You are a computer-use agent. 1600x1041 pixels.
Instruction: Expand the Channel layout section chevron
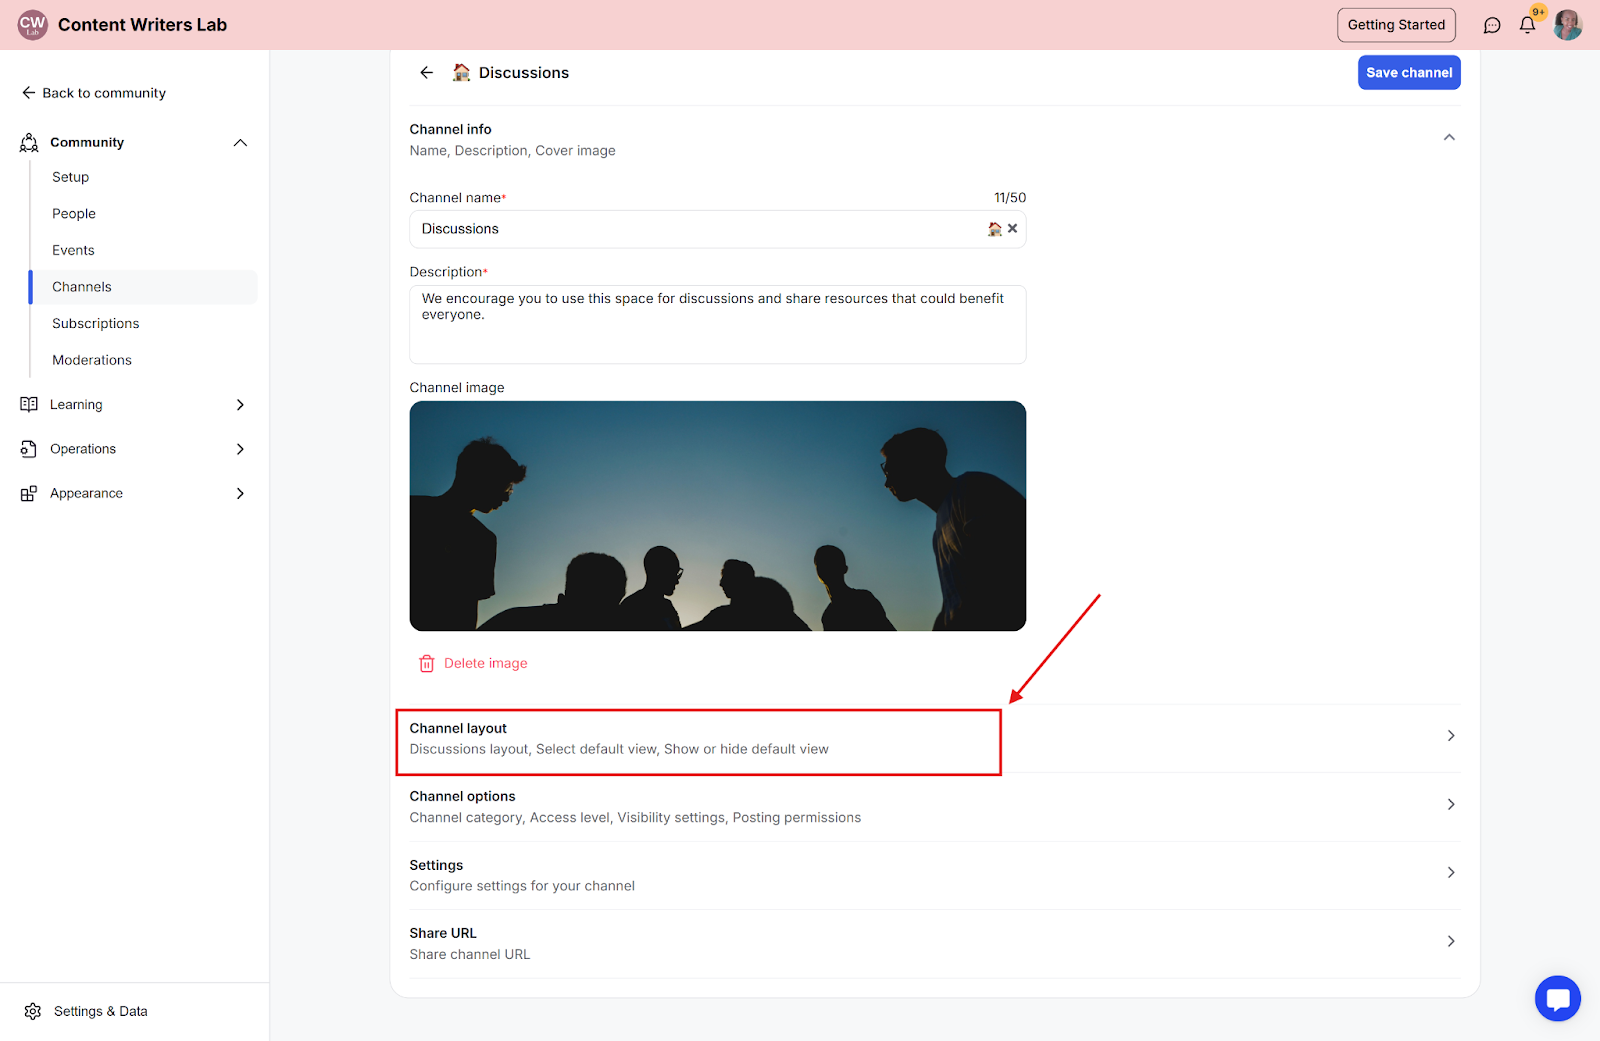click(x=1451, y=736)
